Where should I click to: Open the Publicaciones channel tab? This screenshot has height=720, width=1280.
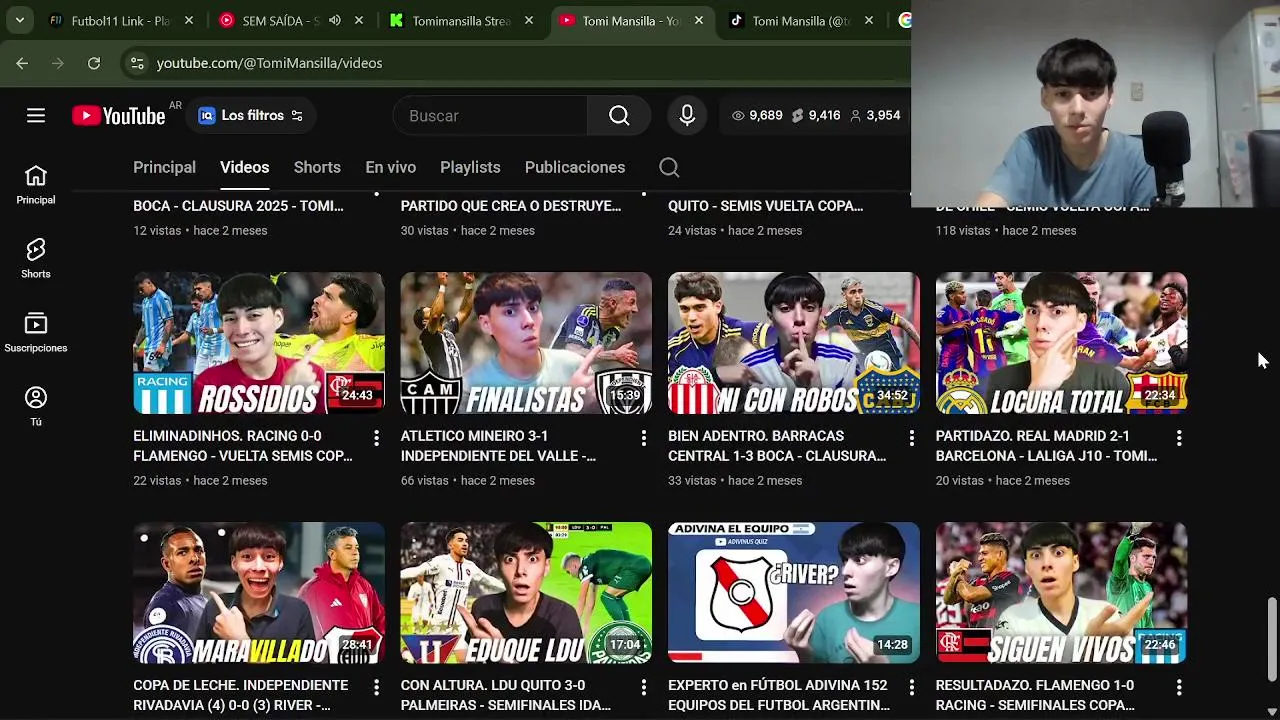[575, 167]
